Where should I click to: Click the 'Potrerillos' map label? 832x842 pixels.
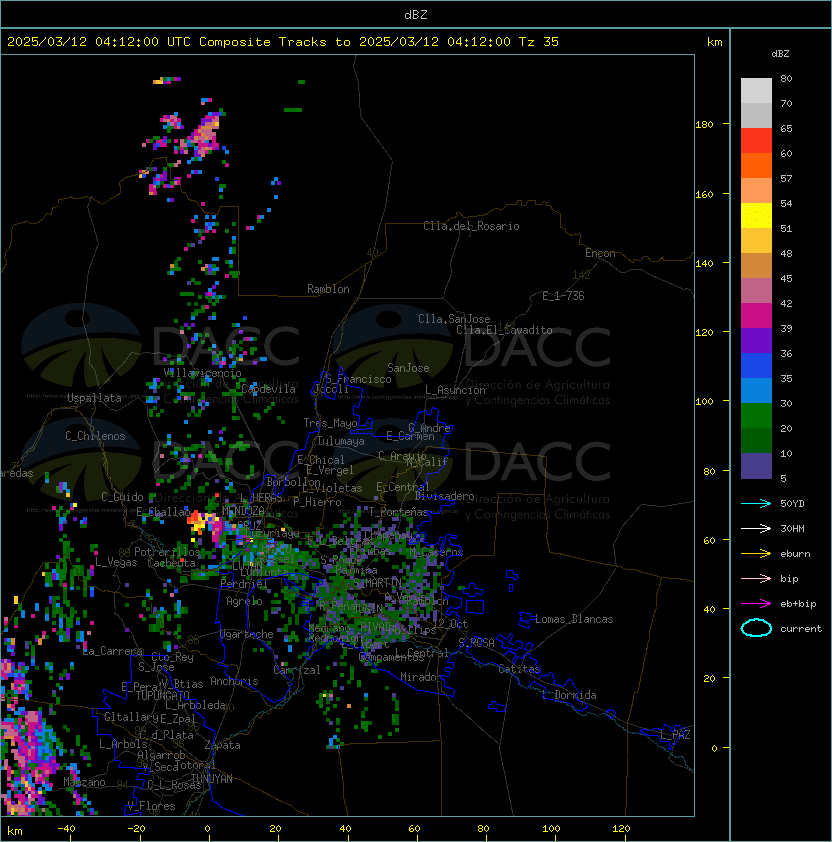point(167,552)
